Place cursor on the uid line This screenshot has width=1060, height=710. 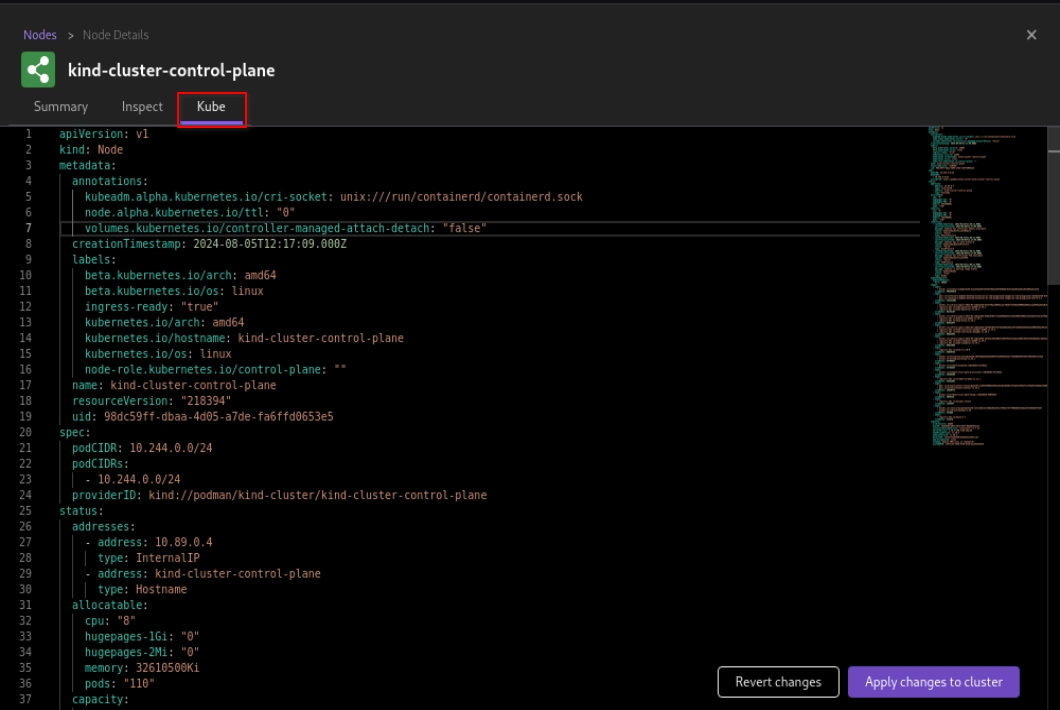pyautogui.click(x=200, y=417)
